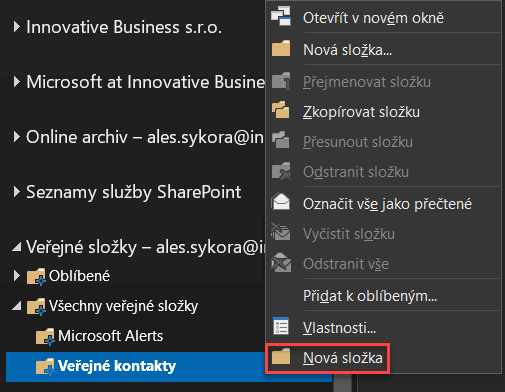Expand Microsoft at Innovative Business node
Viewport: 505px width, 392px height.
(x=16, y=82)
